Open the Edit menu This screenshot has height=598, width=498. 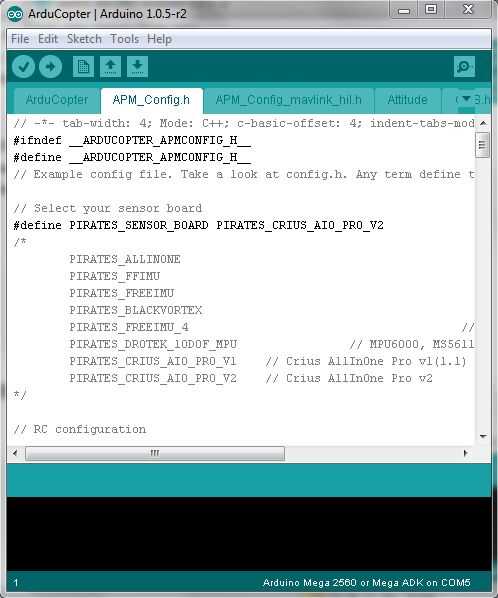48,39
